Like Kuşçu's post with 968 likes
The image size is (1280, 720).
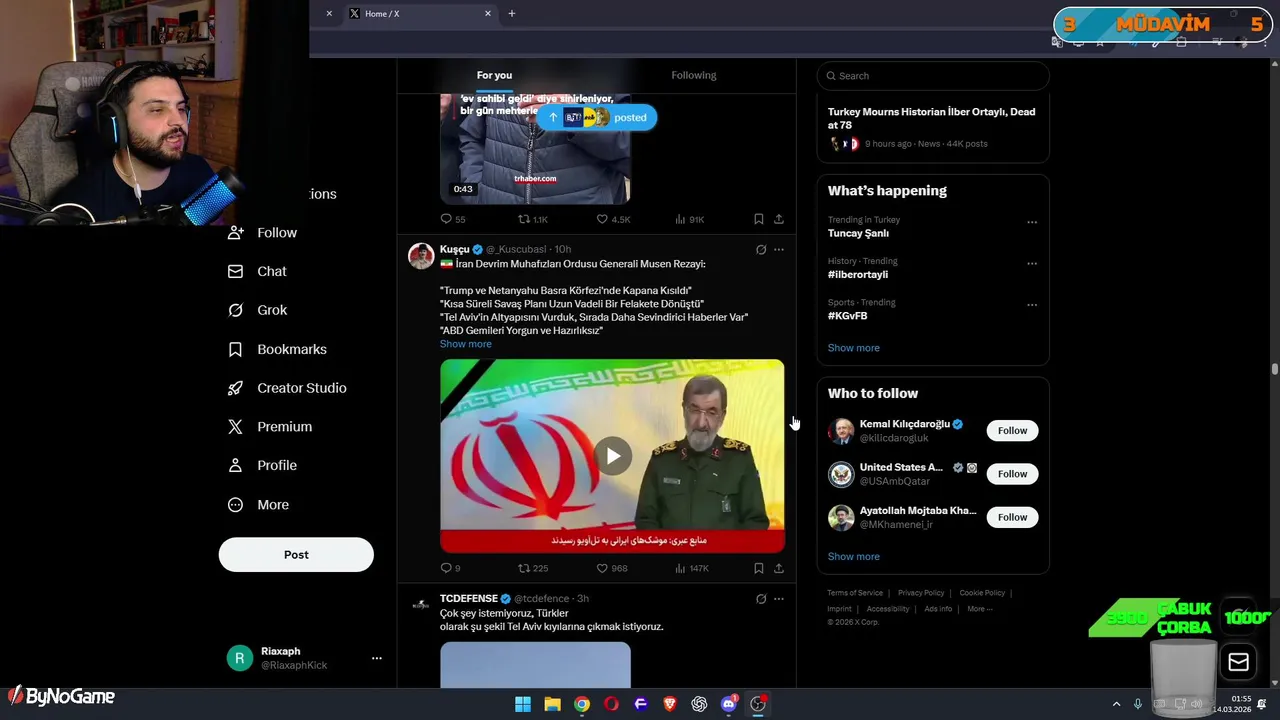click(x=612, y=568)
